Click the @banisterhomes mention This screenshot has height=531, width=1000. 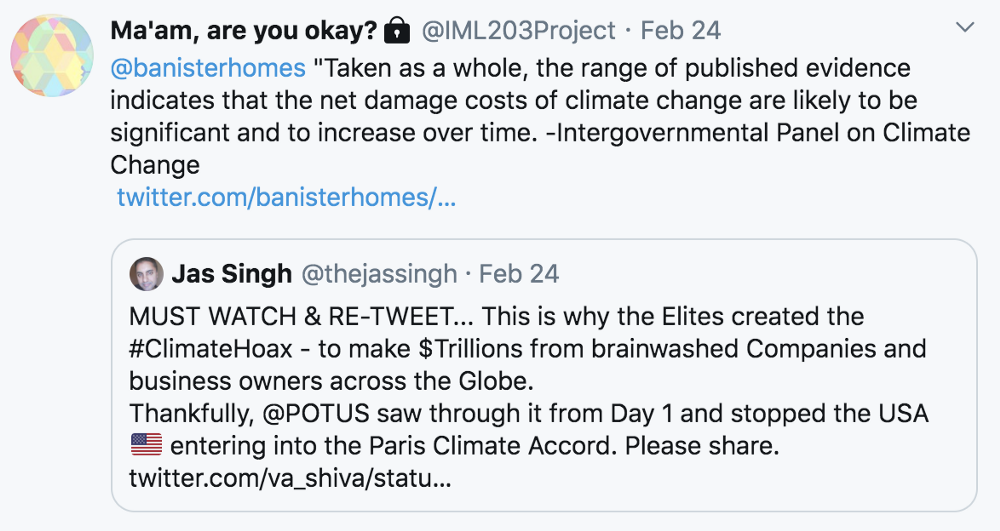coord(207,68)
